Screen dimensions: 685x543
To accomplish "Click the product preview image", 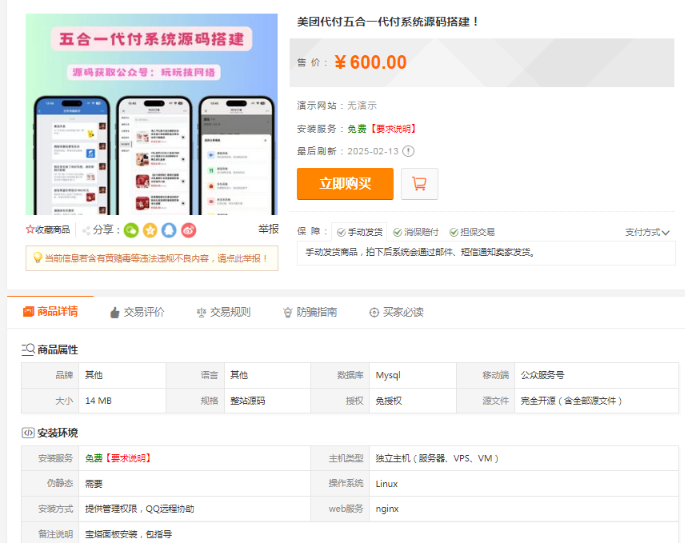I will point(151,114).
